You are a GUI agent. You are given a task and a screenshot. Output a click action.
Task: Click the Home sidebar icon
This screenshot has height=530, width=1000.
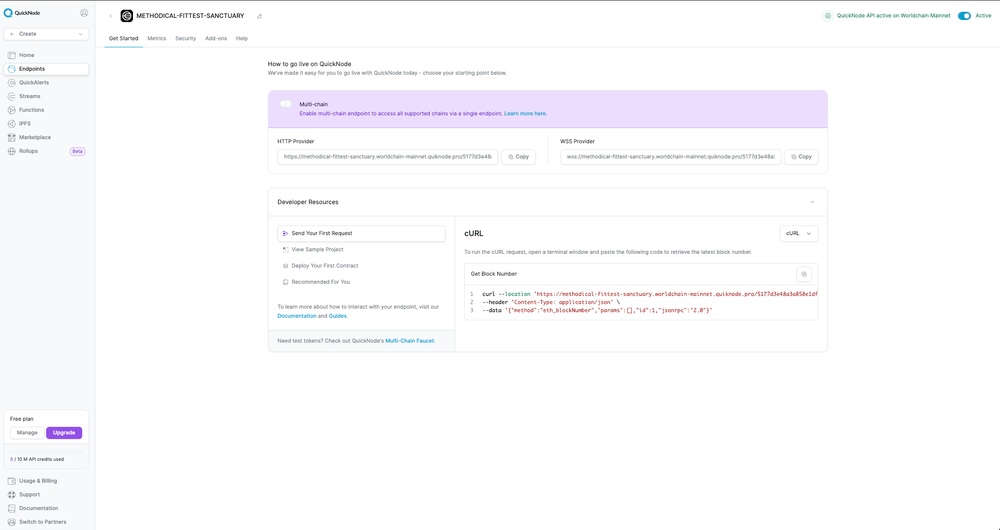pos(11,55)
